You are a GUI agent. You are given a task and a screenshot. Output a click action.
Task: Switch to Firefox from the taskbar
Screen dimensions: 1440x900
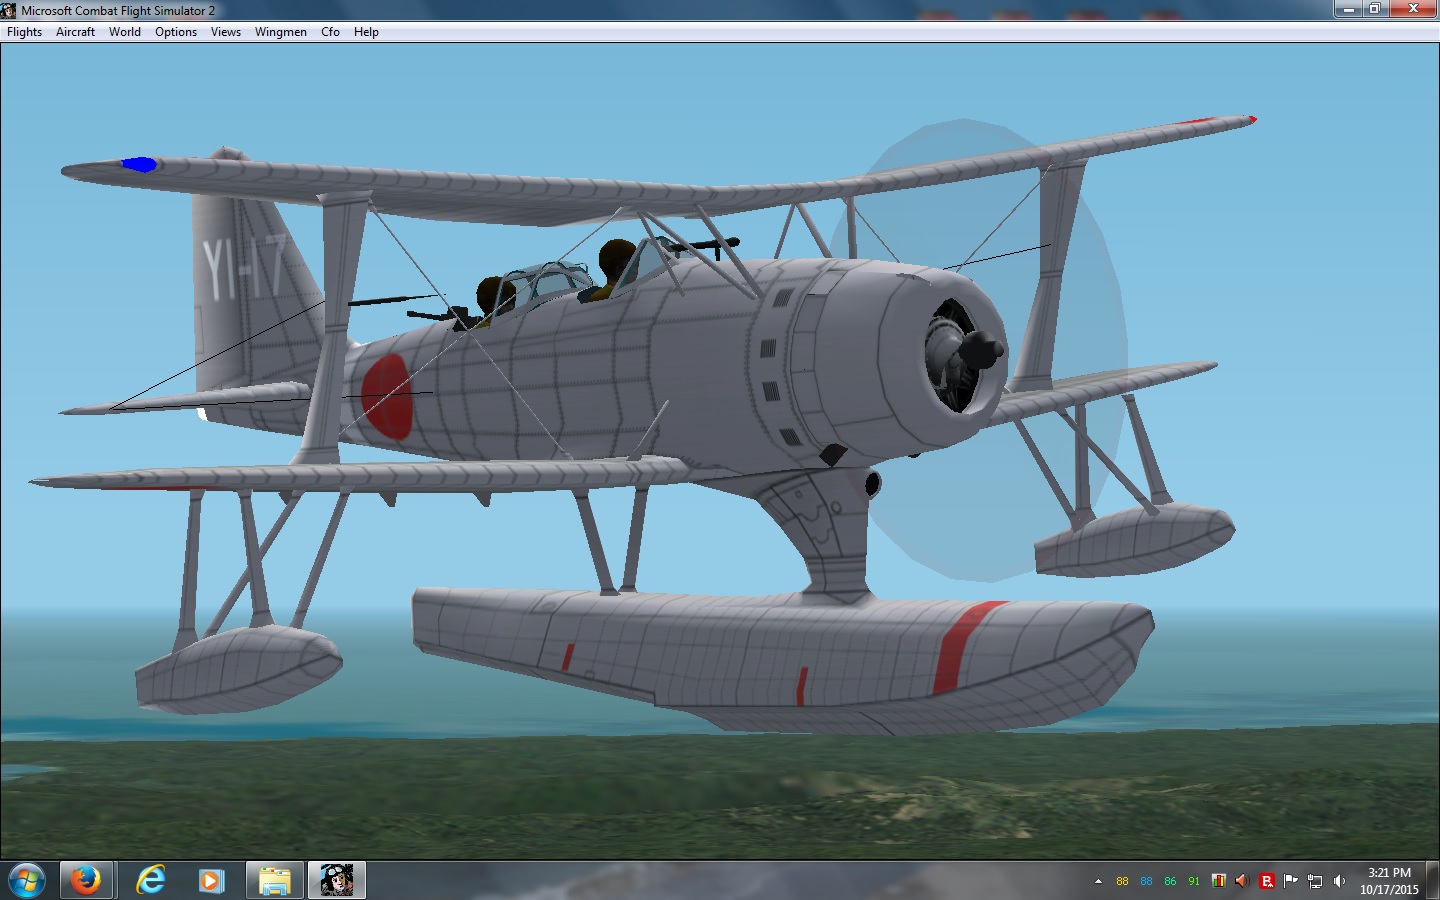(86, 880)
